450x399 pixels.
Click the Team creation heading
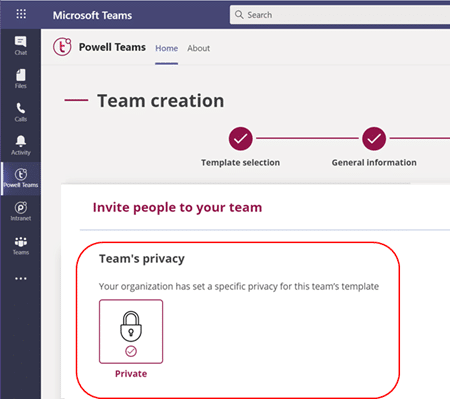(x=160, y=101)
